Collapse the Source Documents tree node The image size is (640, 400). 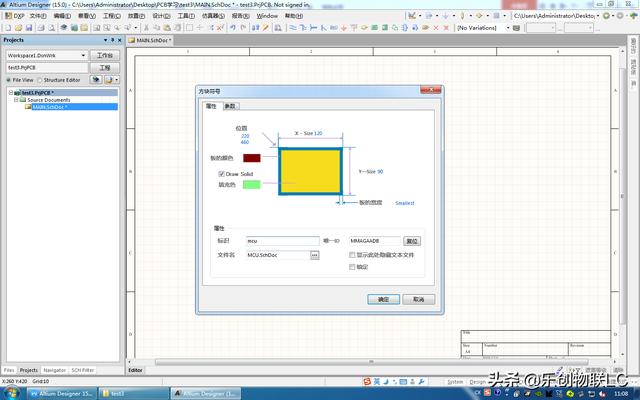[16, 100]
